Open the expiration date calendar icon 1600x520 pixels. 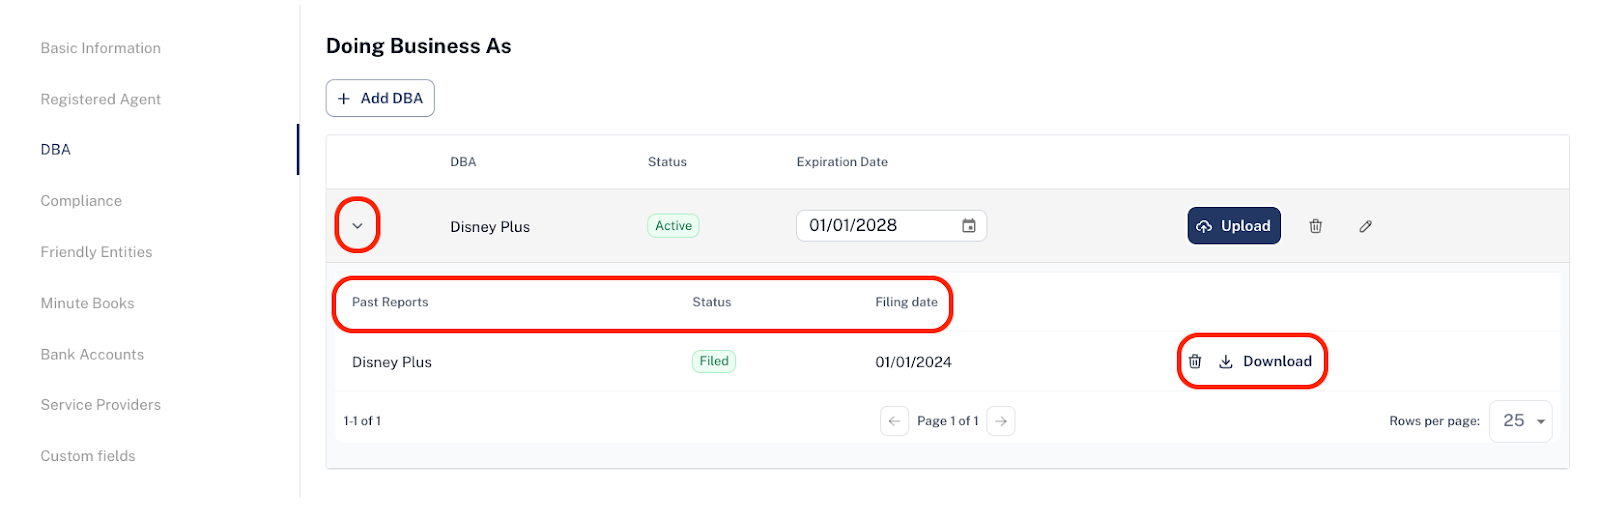coord(968,226)
